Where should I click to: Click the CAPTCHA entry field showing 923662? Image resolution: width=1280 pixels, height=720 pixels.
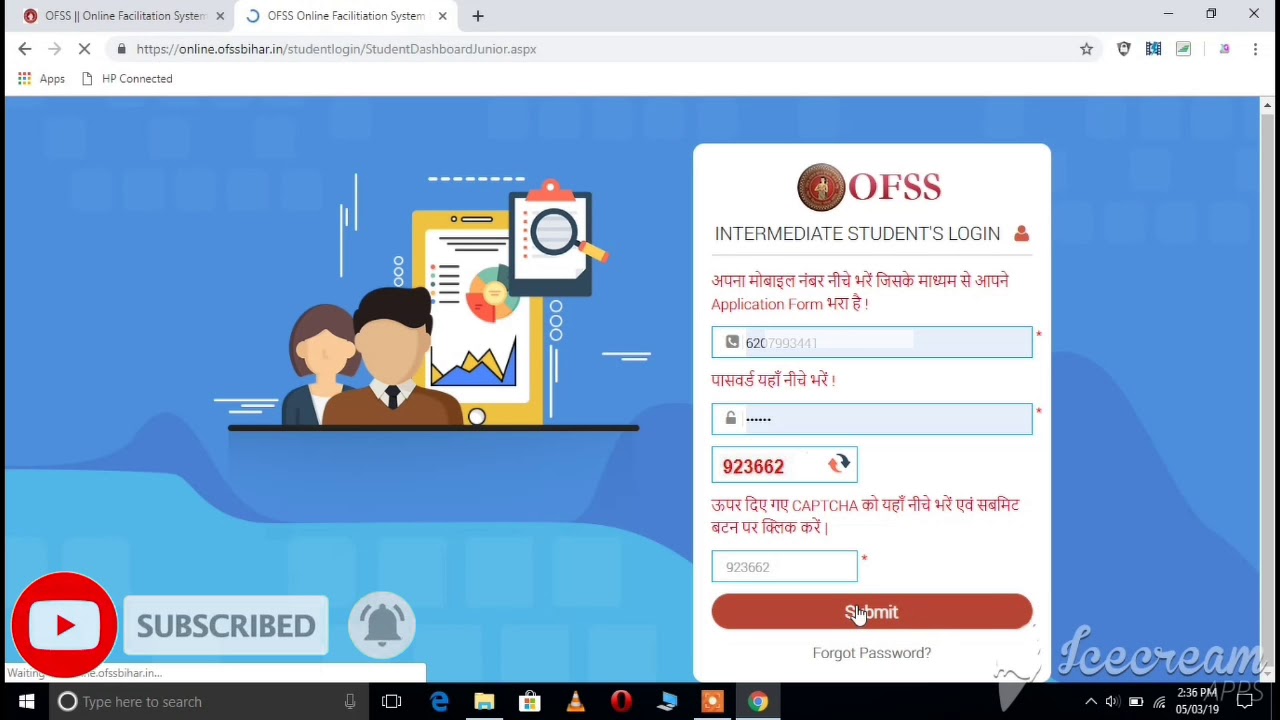pos(784,567)
